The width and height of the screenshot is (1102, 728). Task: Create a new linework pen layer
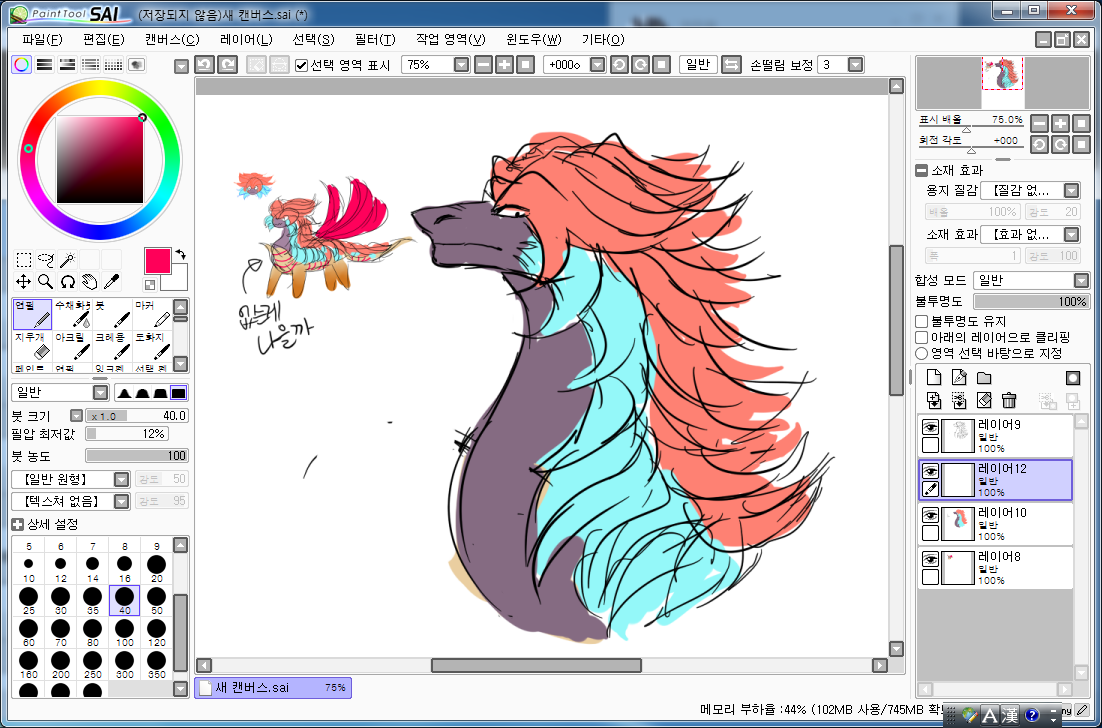pos(959,377)
